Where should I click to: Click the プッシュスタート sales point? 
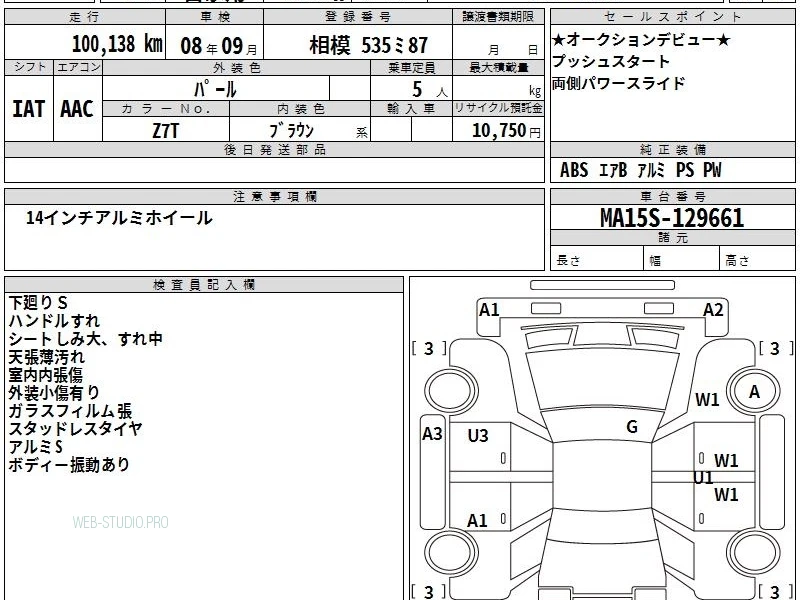(x=611, y=61)
